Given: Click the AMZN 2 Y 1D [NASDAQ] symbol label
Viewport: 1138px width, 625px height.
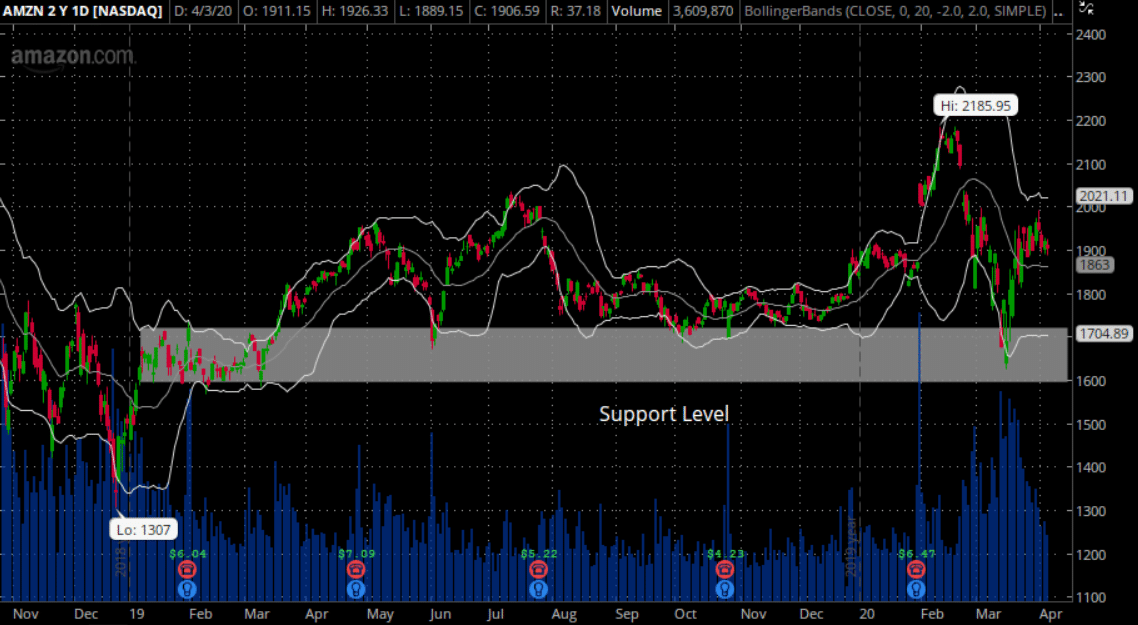Looking at the screenshot, I should point(83,11).
